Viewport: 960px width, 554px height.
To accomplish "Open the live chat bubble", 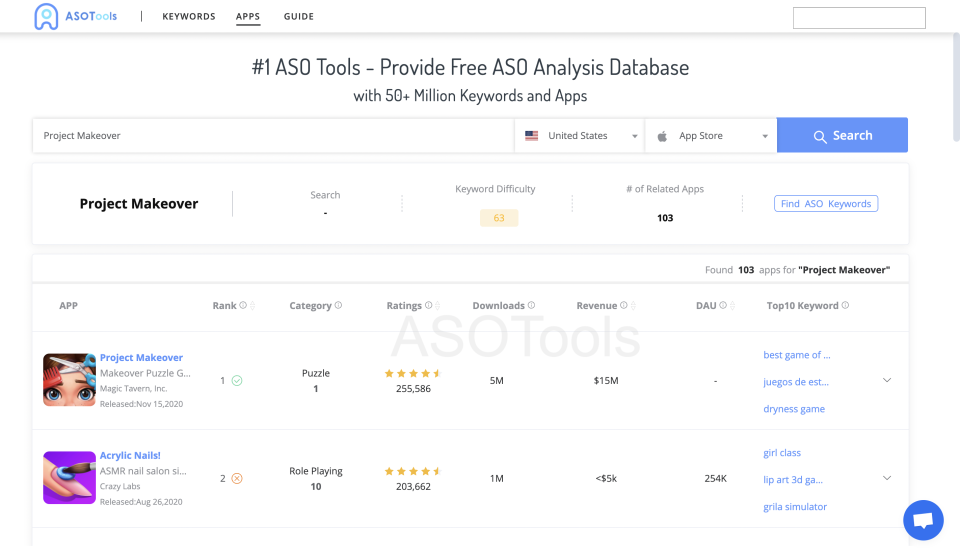I will click(923, 520).
